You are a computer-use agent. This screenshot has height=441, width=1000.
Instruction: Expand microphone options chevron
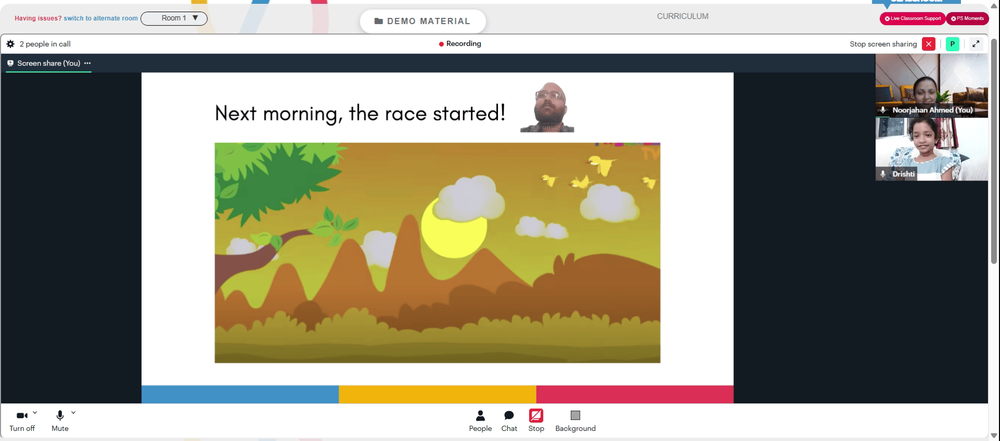[x=73, y=413]
